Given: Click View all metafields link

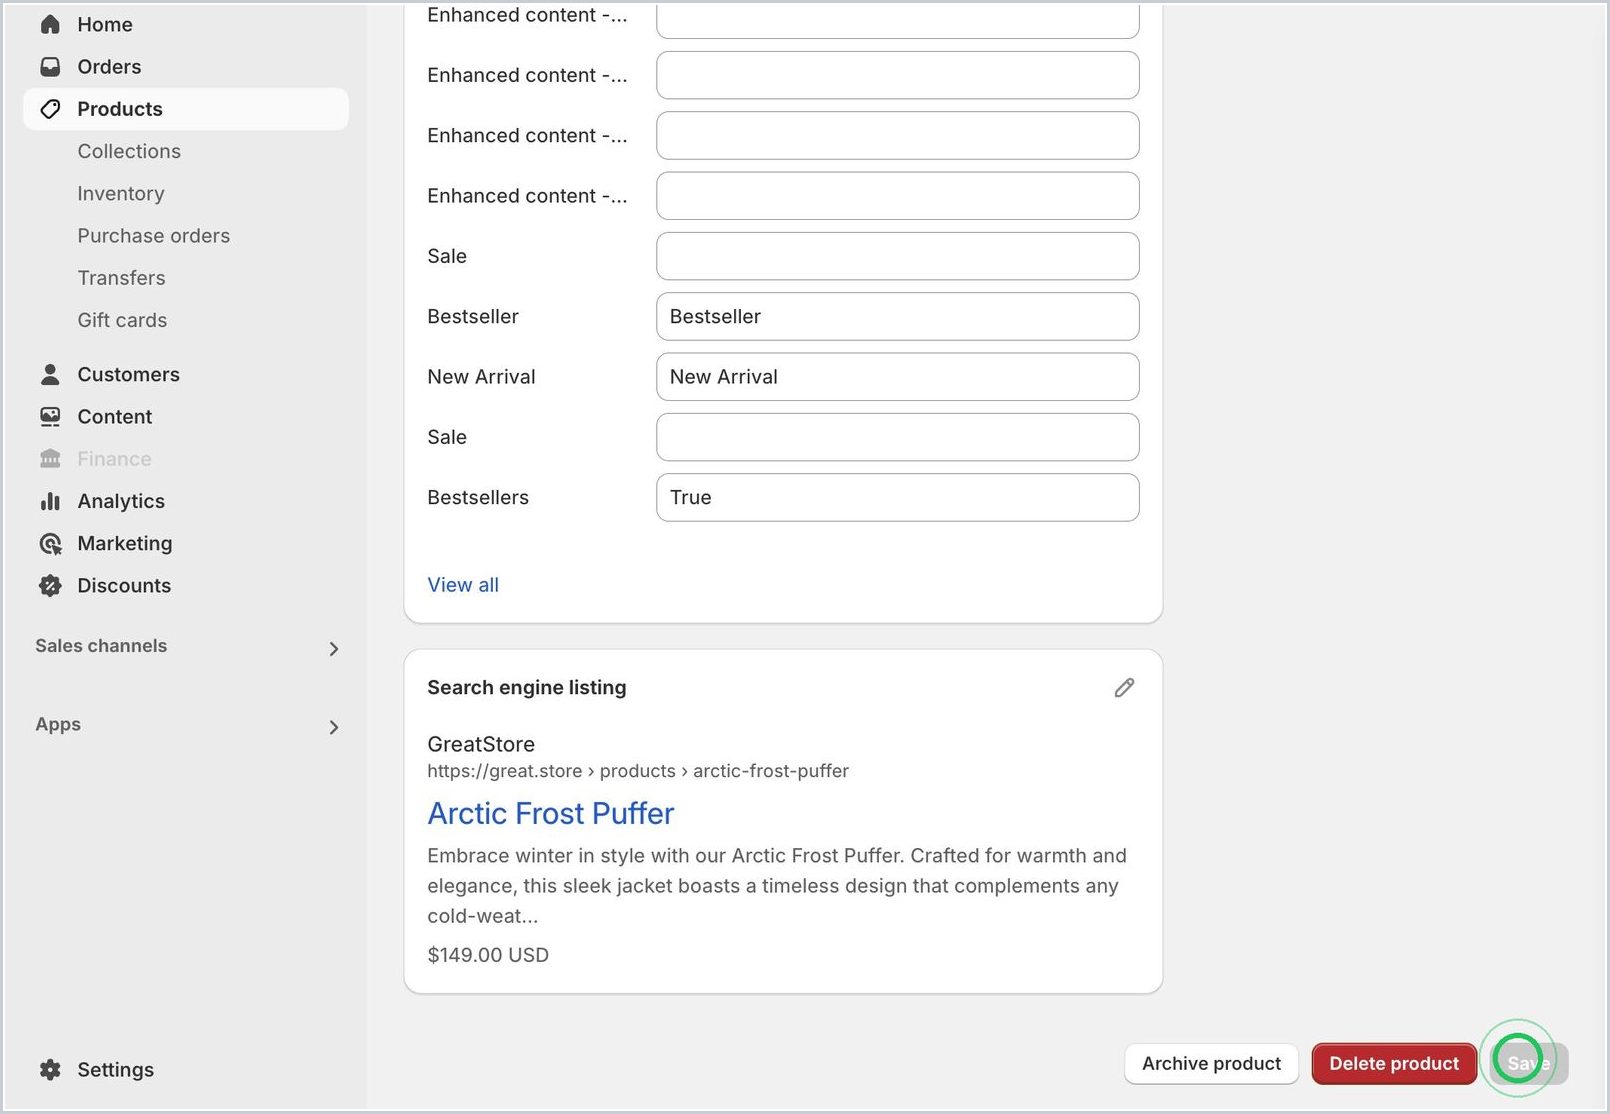Looking at the screenshot, I should point(463,585).
